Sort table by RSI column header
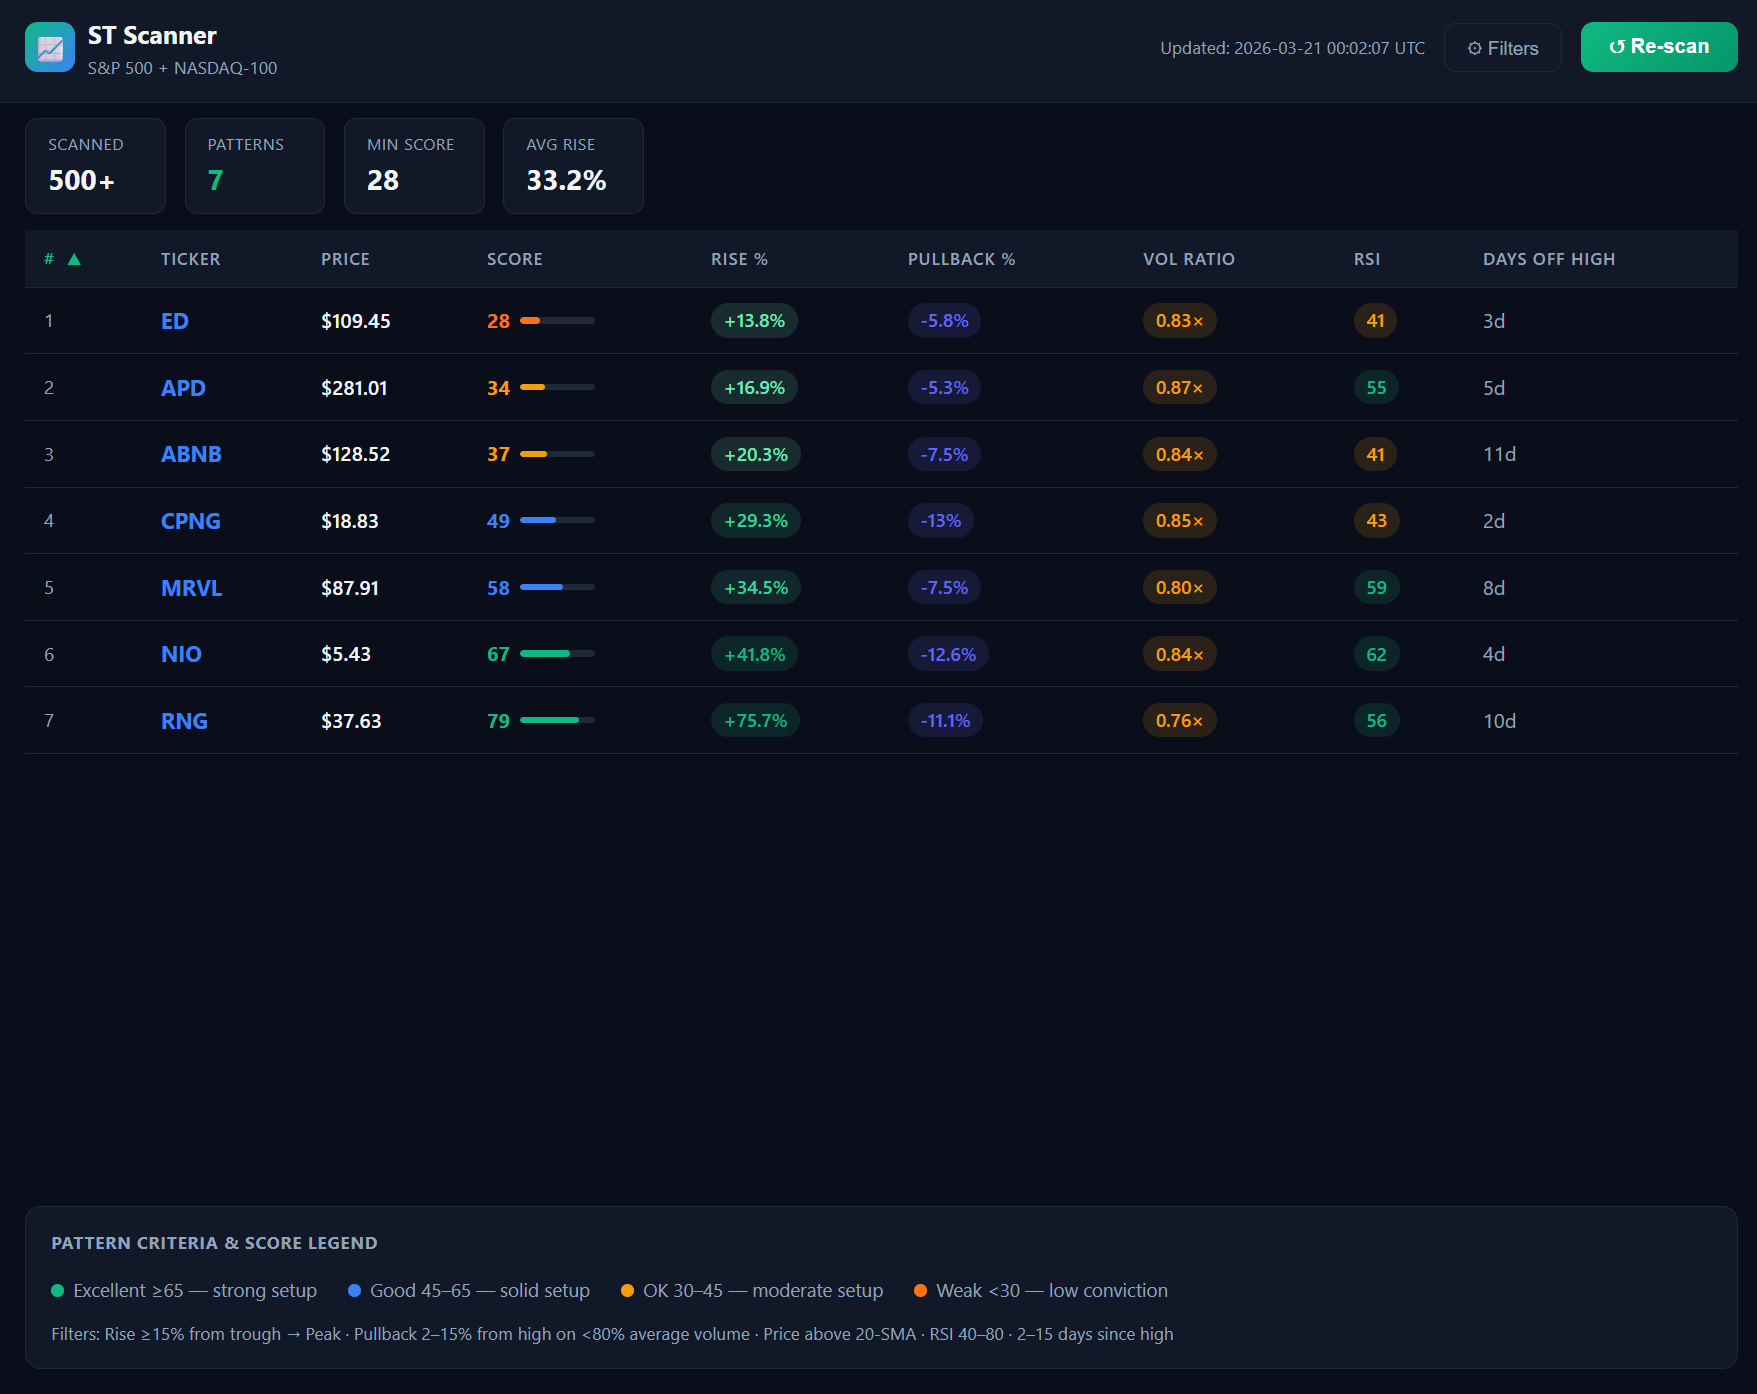Screen dimensions: 1757x1394 click(x=1366, y=259)
